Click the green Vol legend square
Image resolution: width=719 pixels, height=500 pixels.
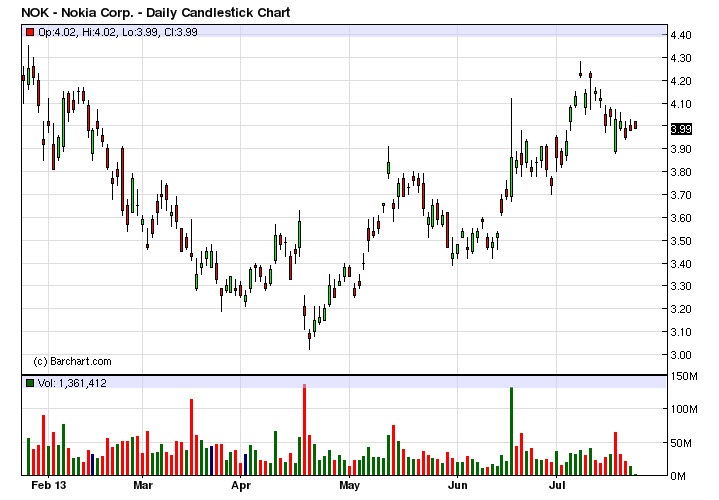tap(30, 383)
